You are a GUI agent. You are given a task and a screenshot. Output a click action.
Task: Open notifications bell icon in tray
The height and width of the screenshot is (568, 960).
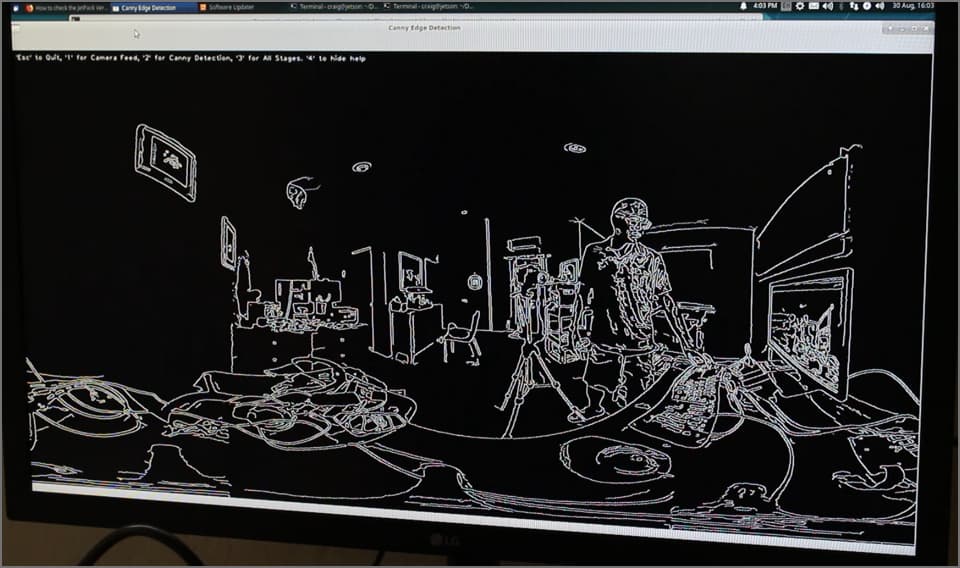[x=743, y=6]
